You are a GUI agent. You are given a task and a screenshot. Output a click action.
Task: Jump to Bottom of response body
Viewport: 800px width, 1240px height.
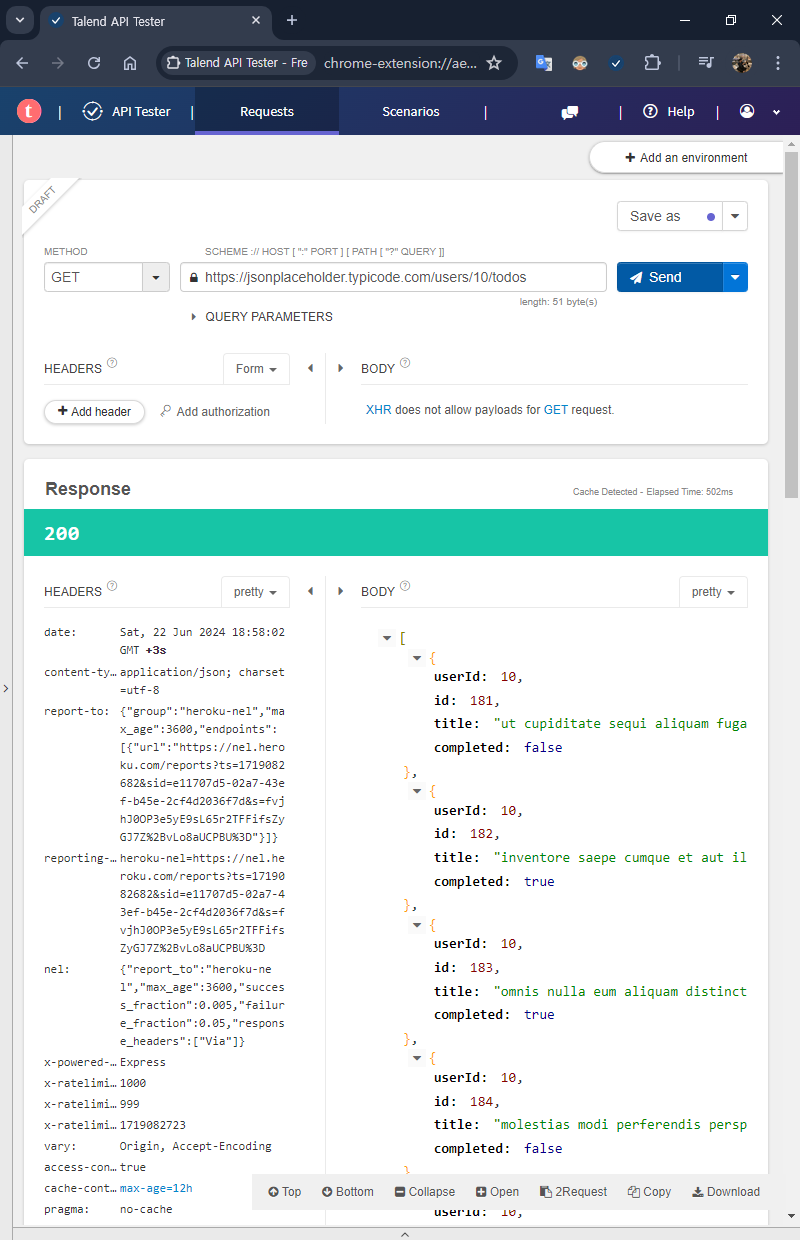tap(348, 1192)
